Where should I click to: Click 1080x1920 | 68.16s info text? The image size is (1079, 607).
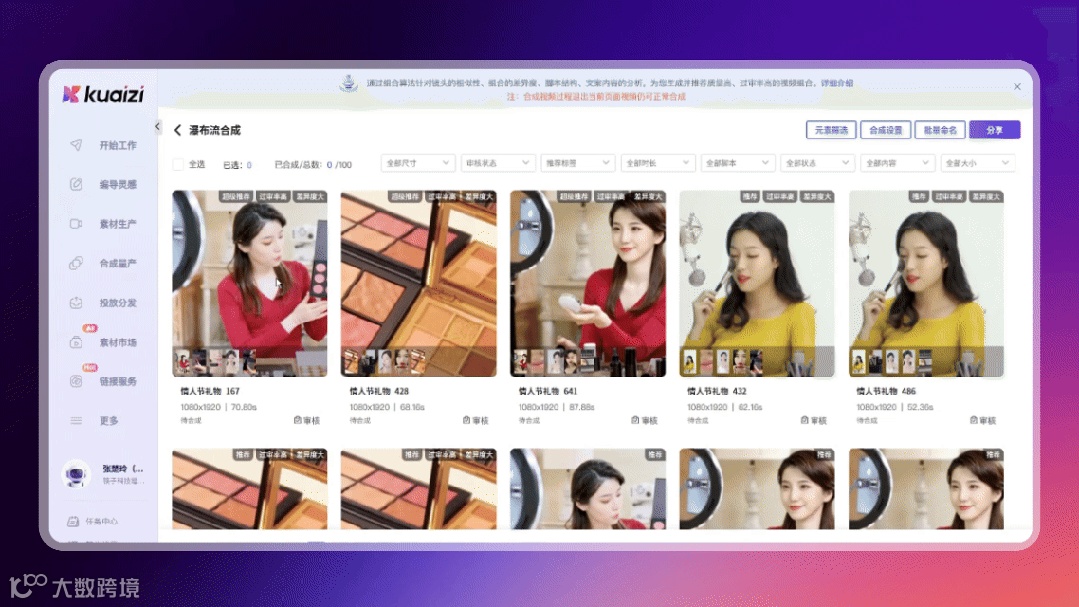(387, 407)
